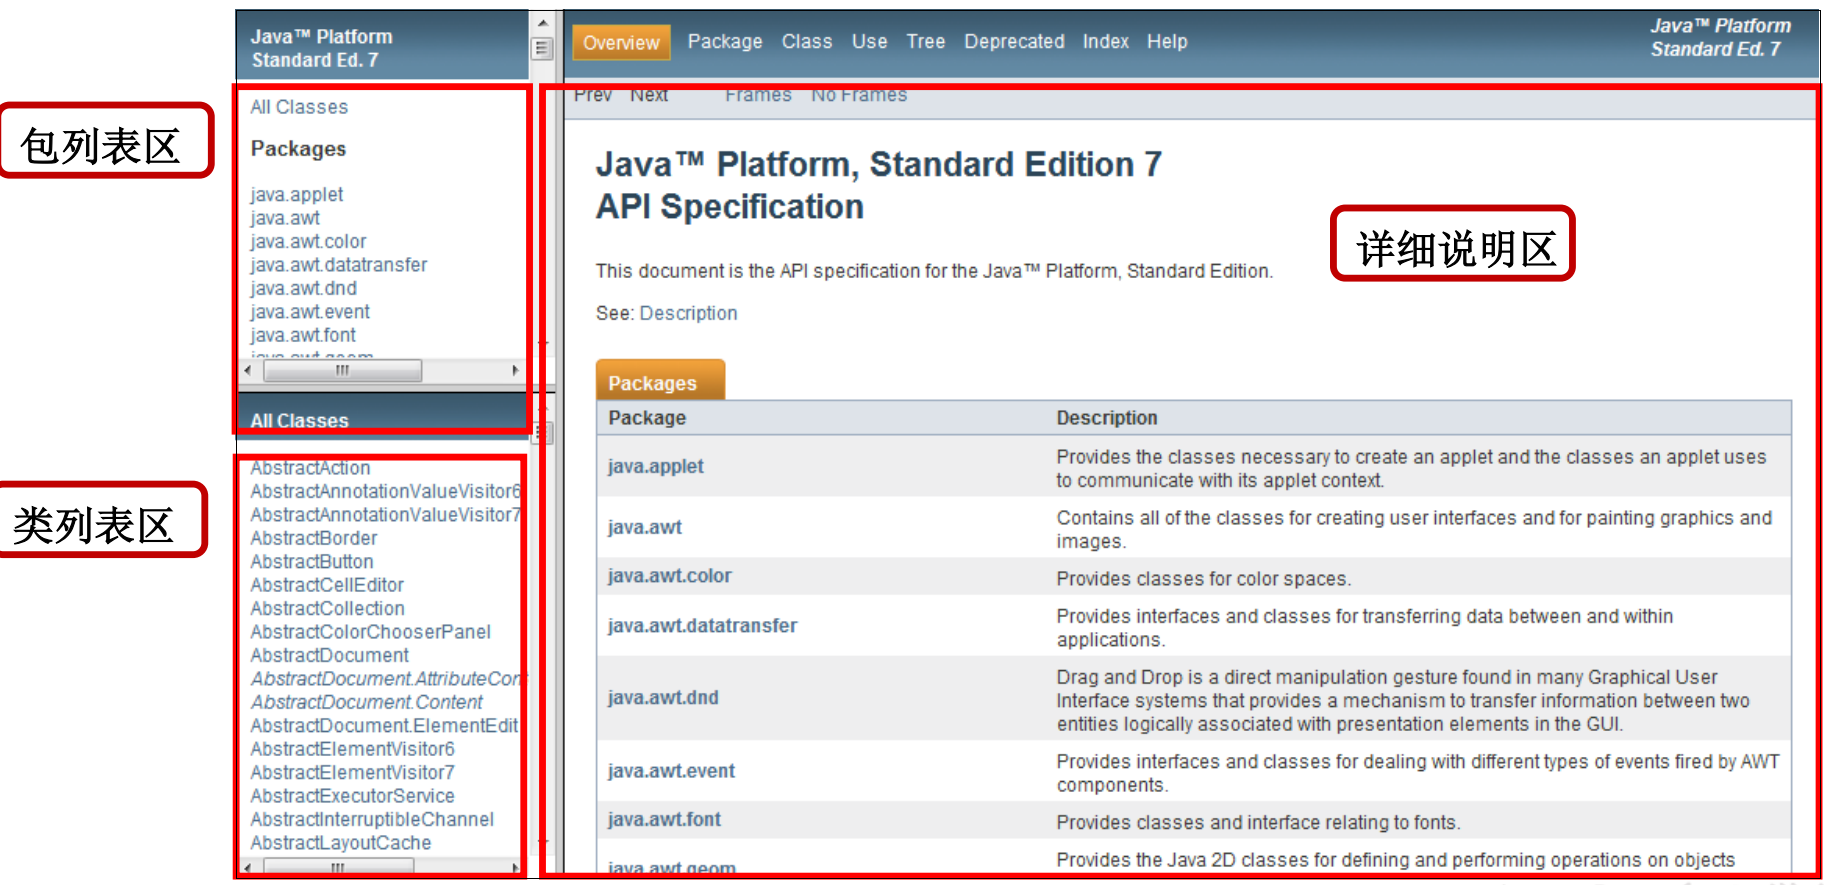1824x885 pixels.
Task: Open the AbstractAnnotationValueVisitor6 class
Action: click(x=386, y=491)
